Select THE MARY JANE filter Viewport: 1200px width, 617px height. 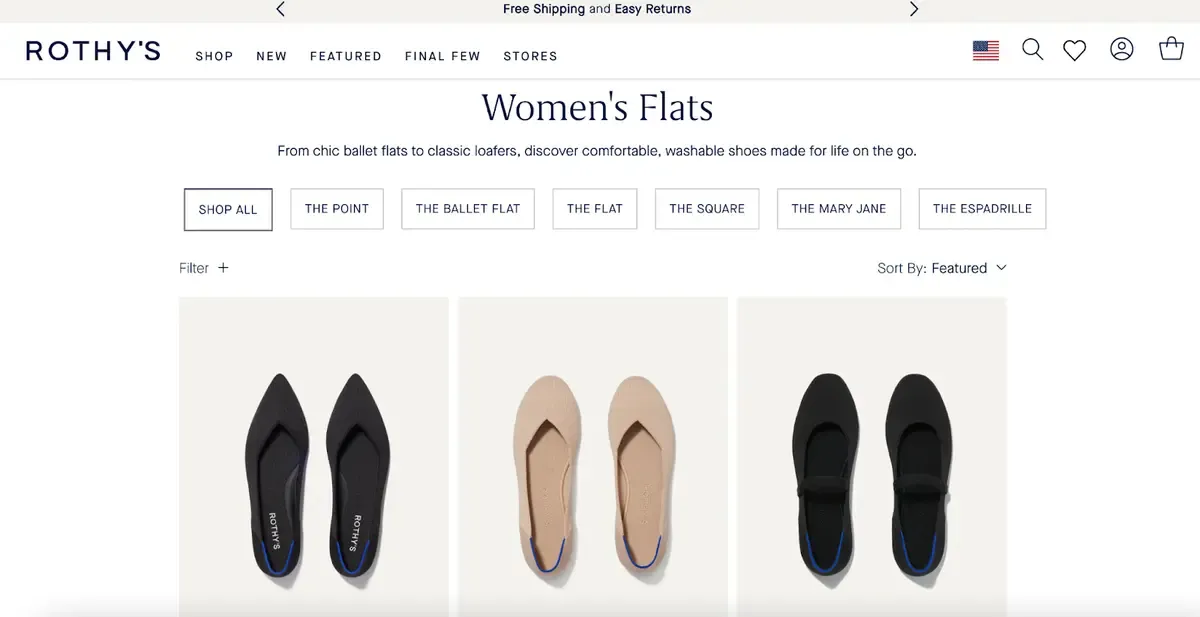[839, 209]
